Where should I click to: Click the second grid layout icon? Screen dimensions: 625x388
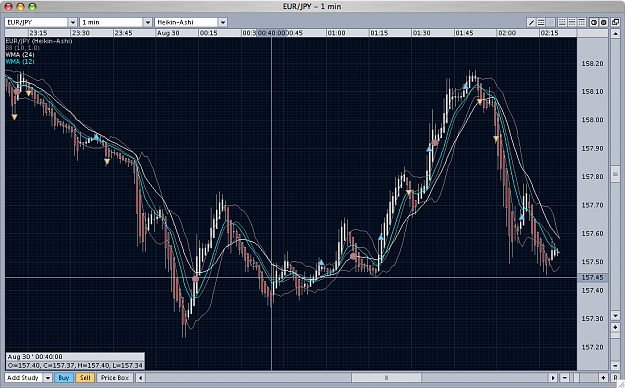(572, 22)
